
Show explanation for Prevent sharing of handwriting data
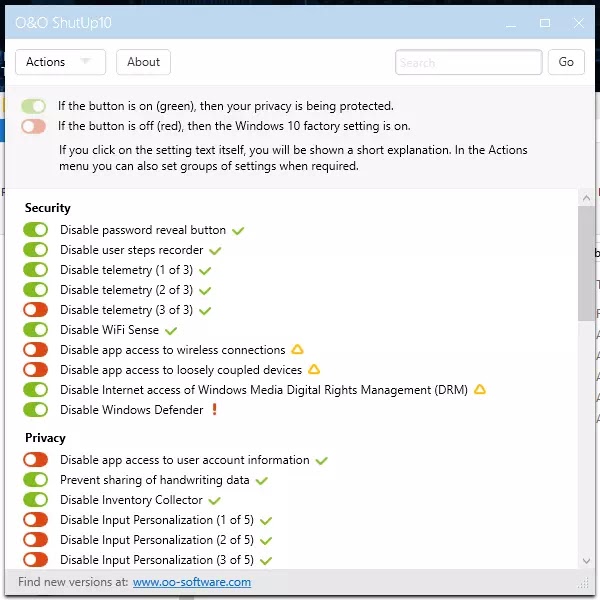(155, 479)
